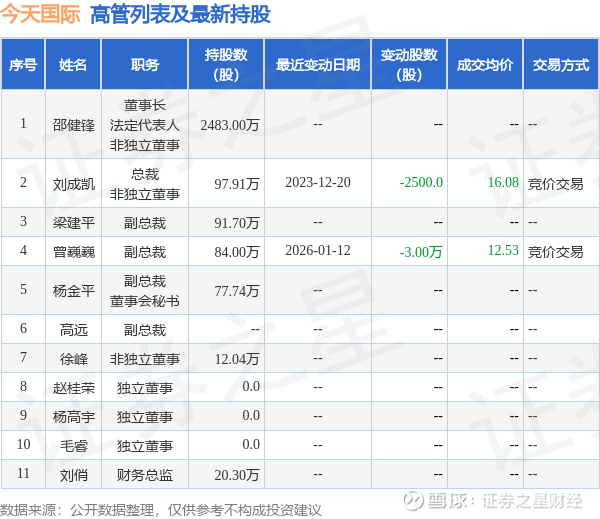Click the 最近变动日期 column header
600x519 pixels.
318,65
